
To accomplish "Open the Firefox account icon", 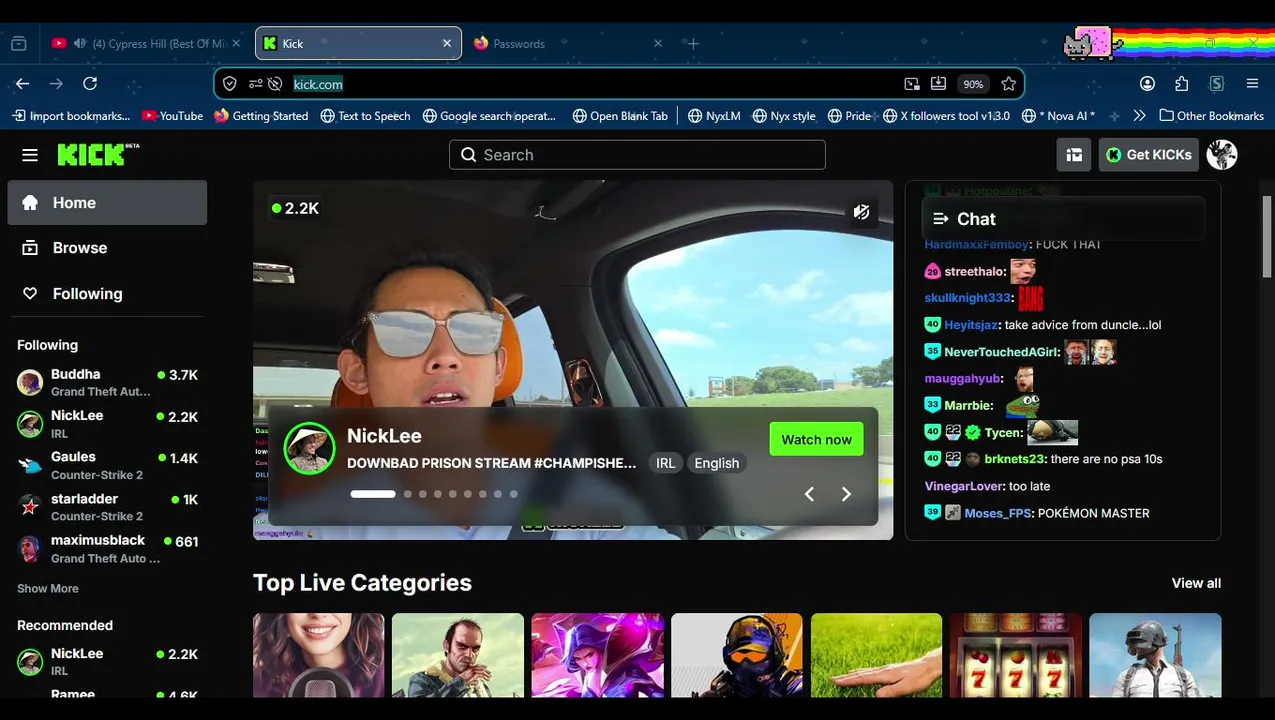I will pos(1147,84).
